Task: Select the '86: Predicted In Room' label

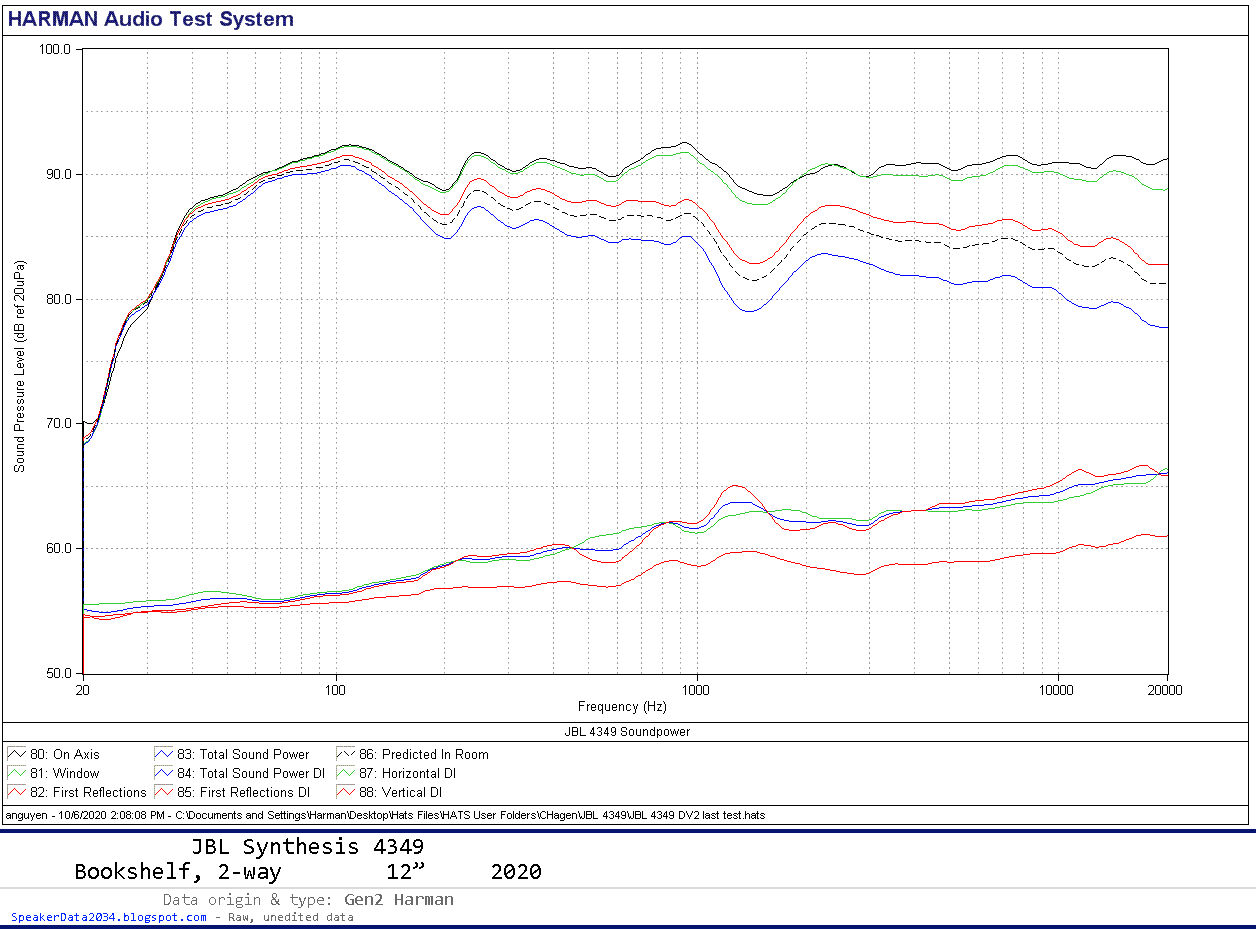Action: click(424, 754)
